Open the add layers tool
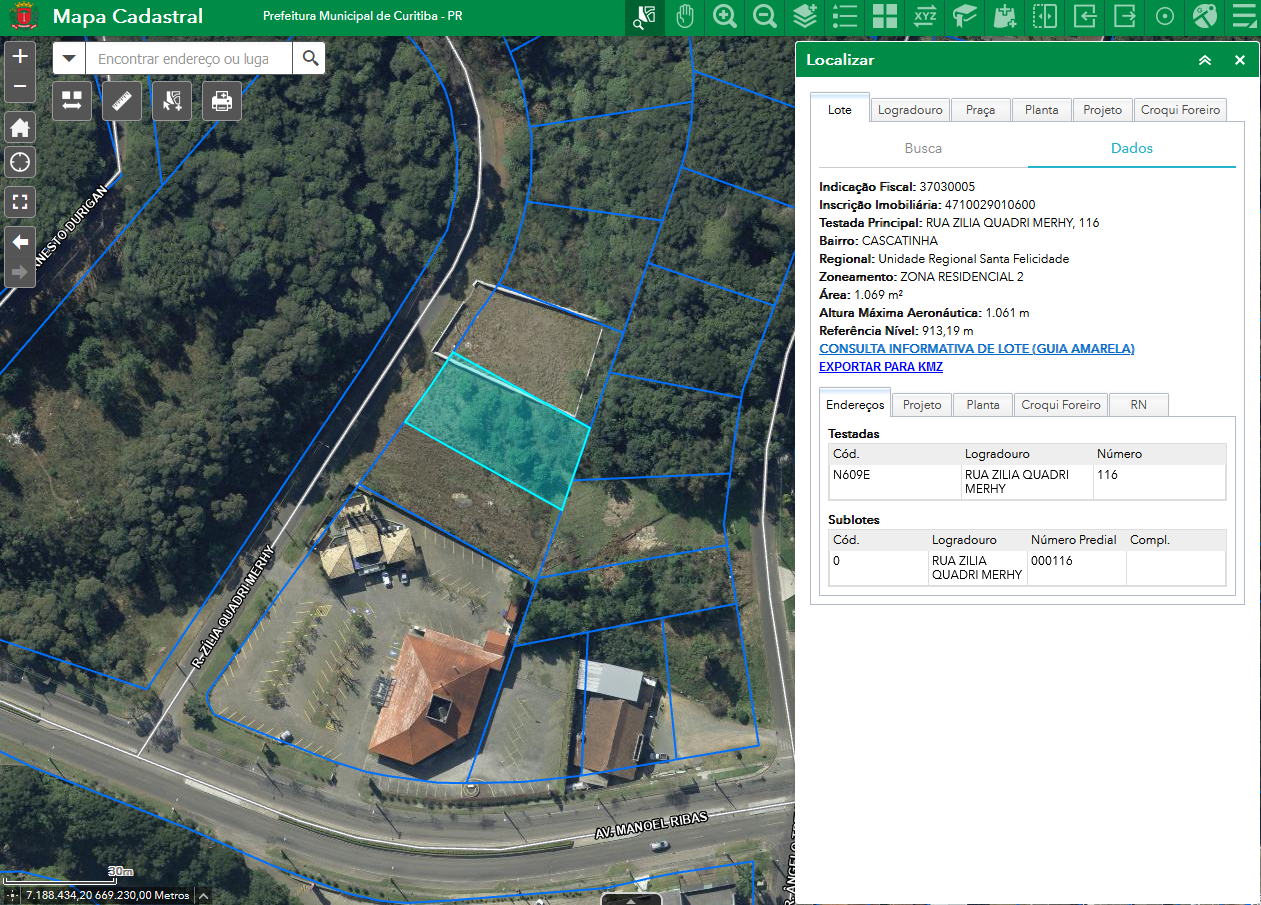Image resolution: width=1261 pixels, height=905 pixels. pyautogui.click(x=805, y=17)
